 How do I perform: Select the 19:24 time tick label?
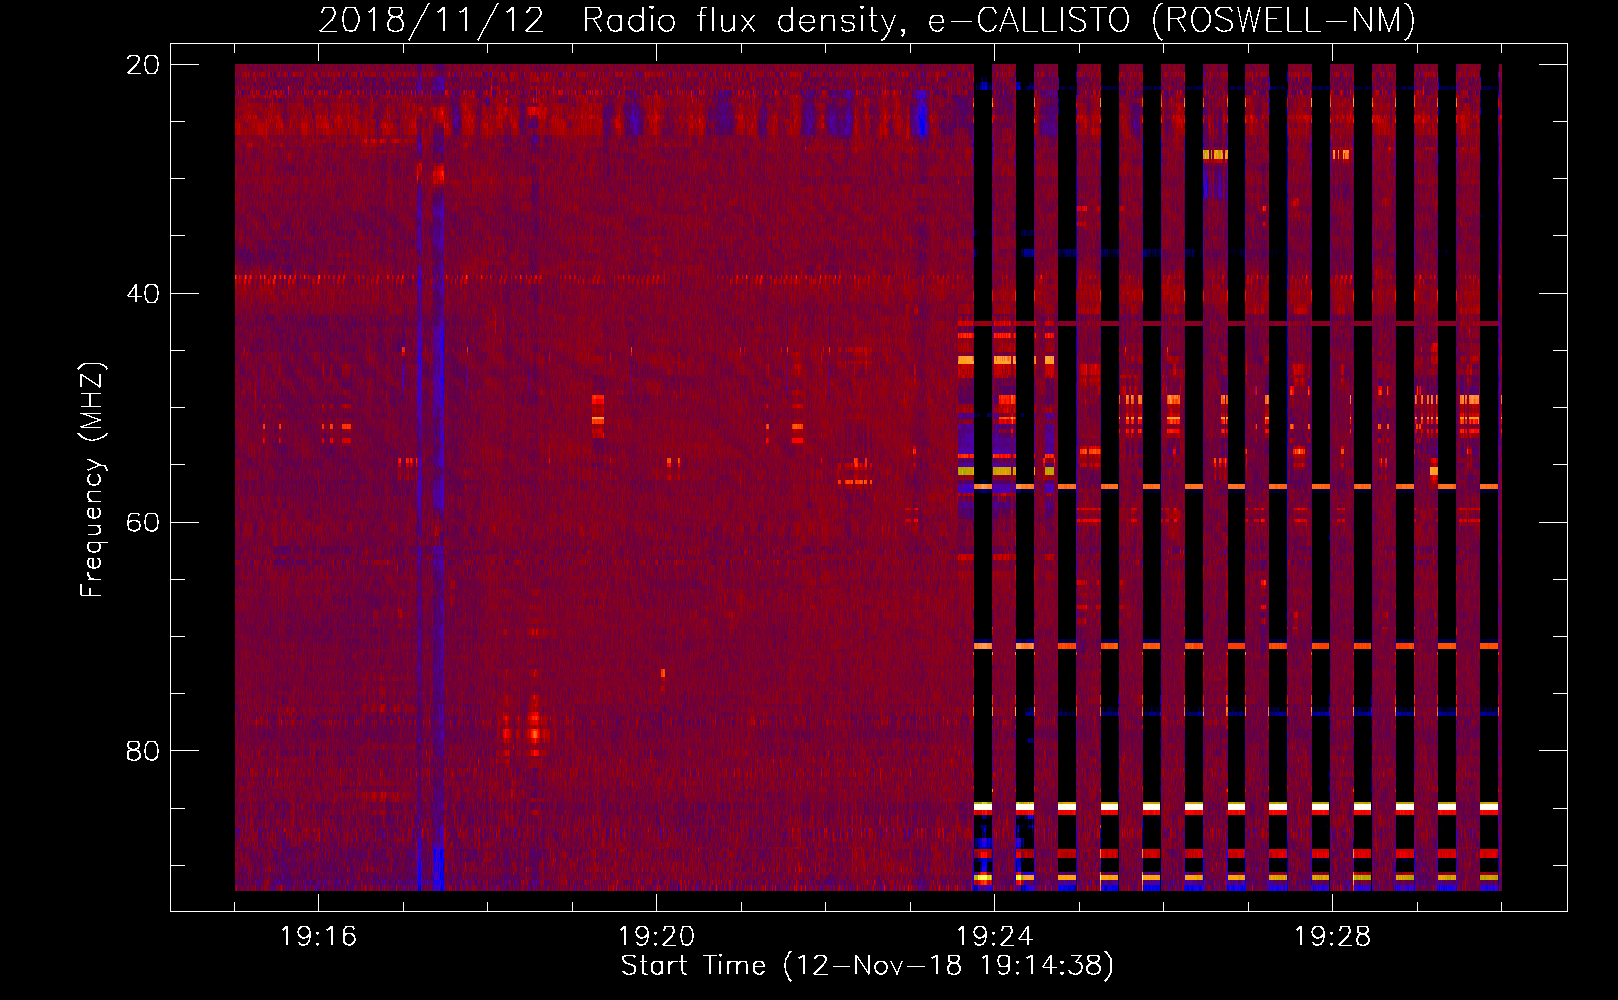click(x=994, y=937)
